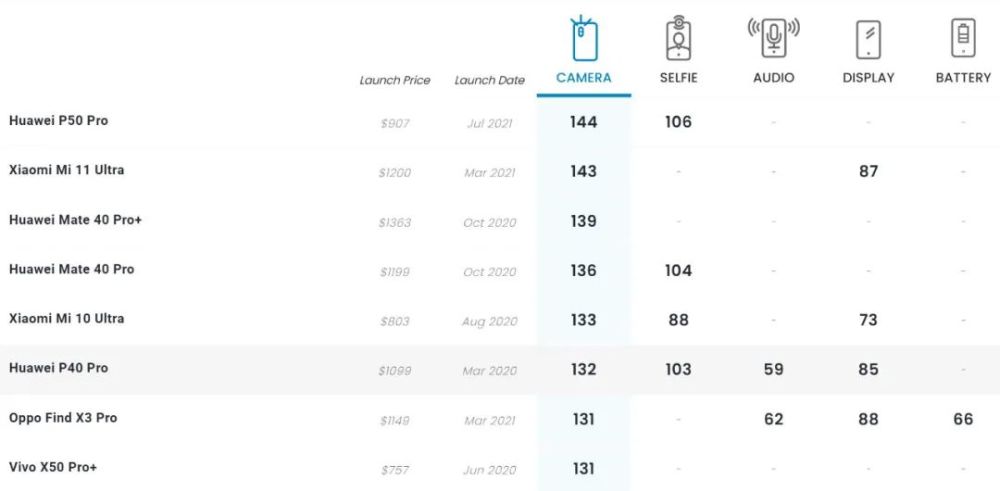
Task: Click Huawei P40 Pro camera score 132
Action: coord(584,369)
